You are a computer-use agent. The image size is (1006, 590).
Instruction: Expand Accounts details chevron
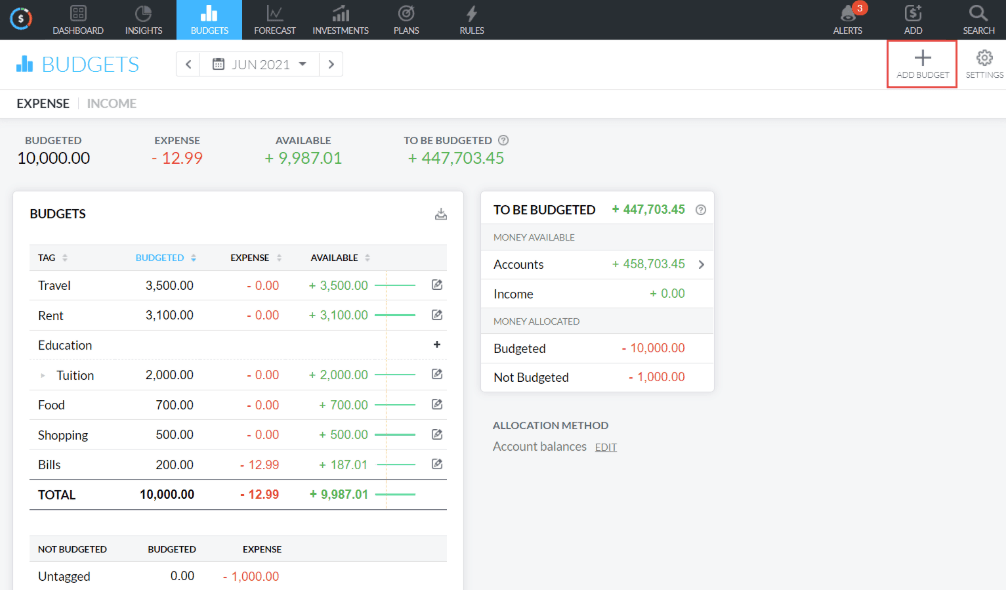pos(701,264)
